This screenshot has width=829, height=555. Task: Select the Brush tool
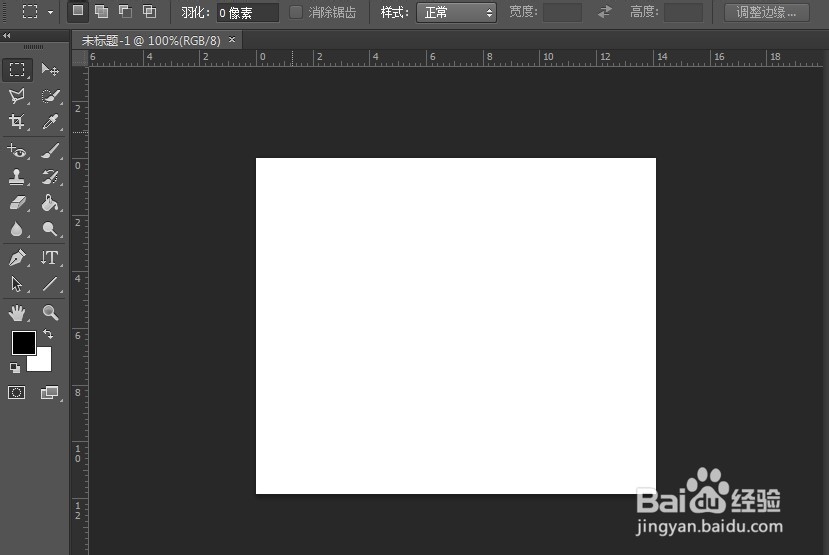click(50, 151)
